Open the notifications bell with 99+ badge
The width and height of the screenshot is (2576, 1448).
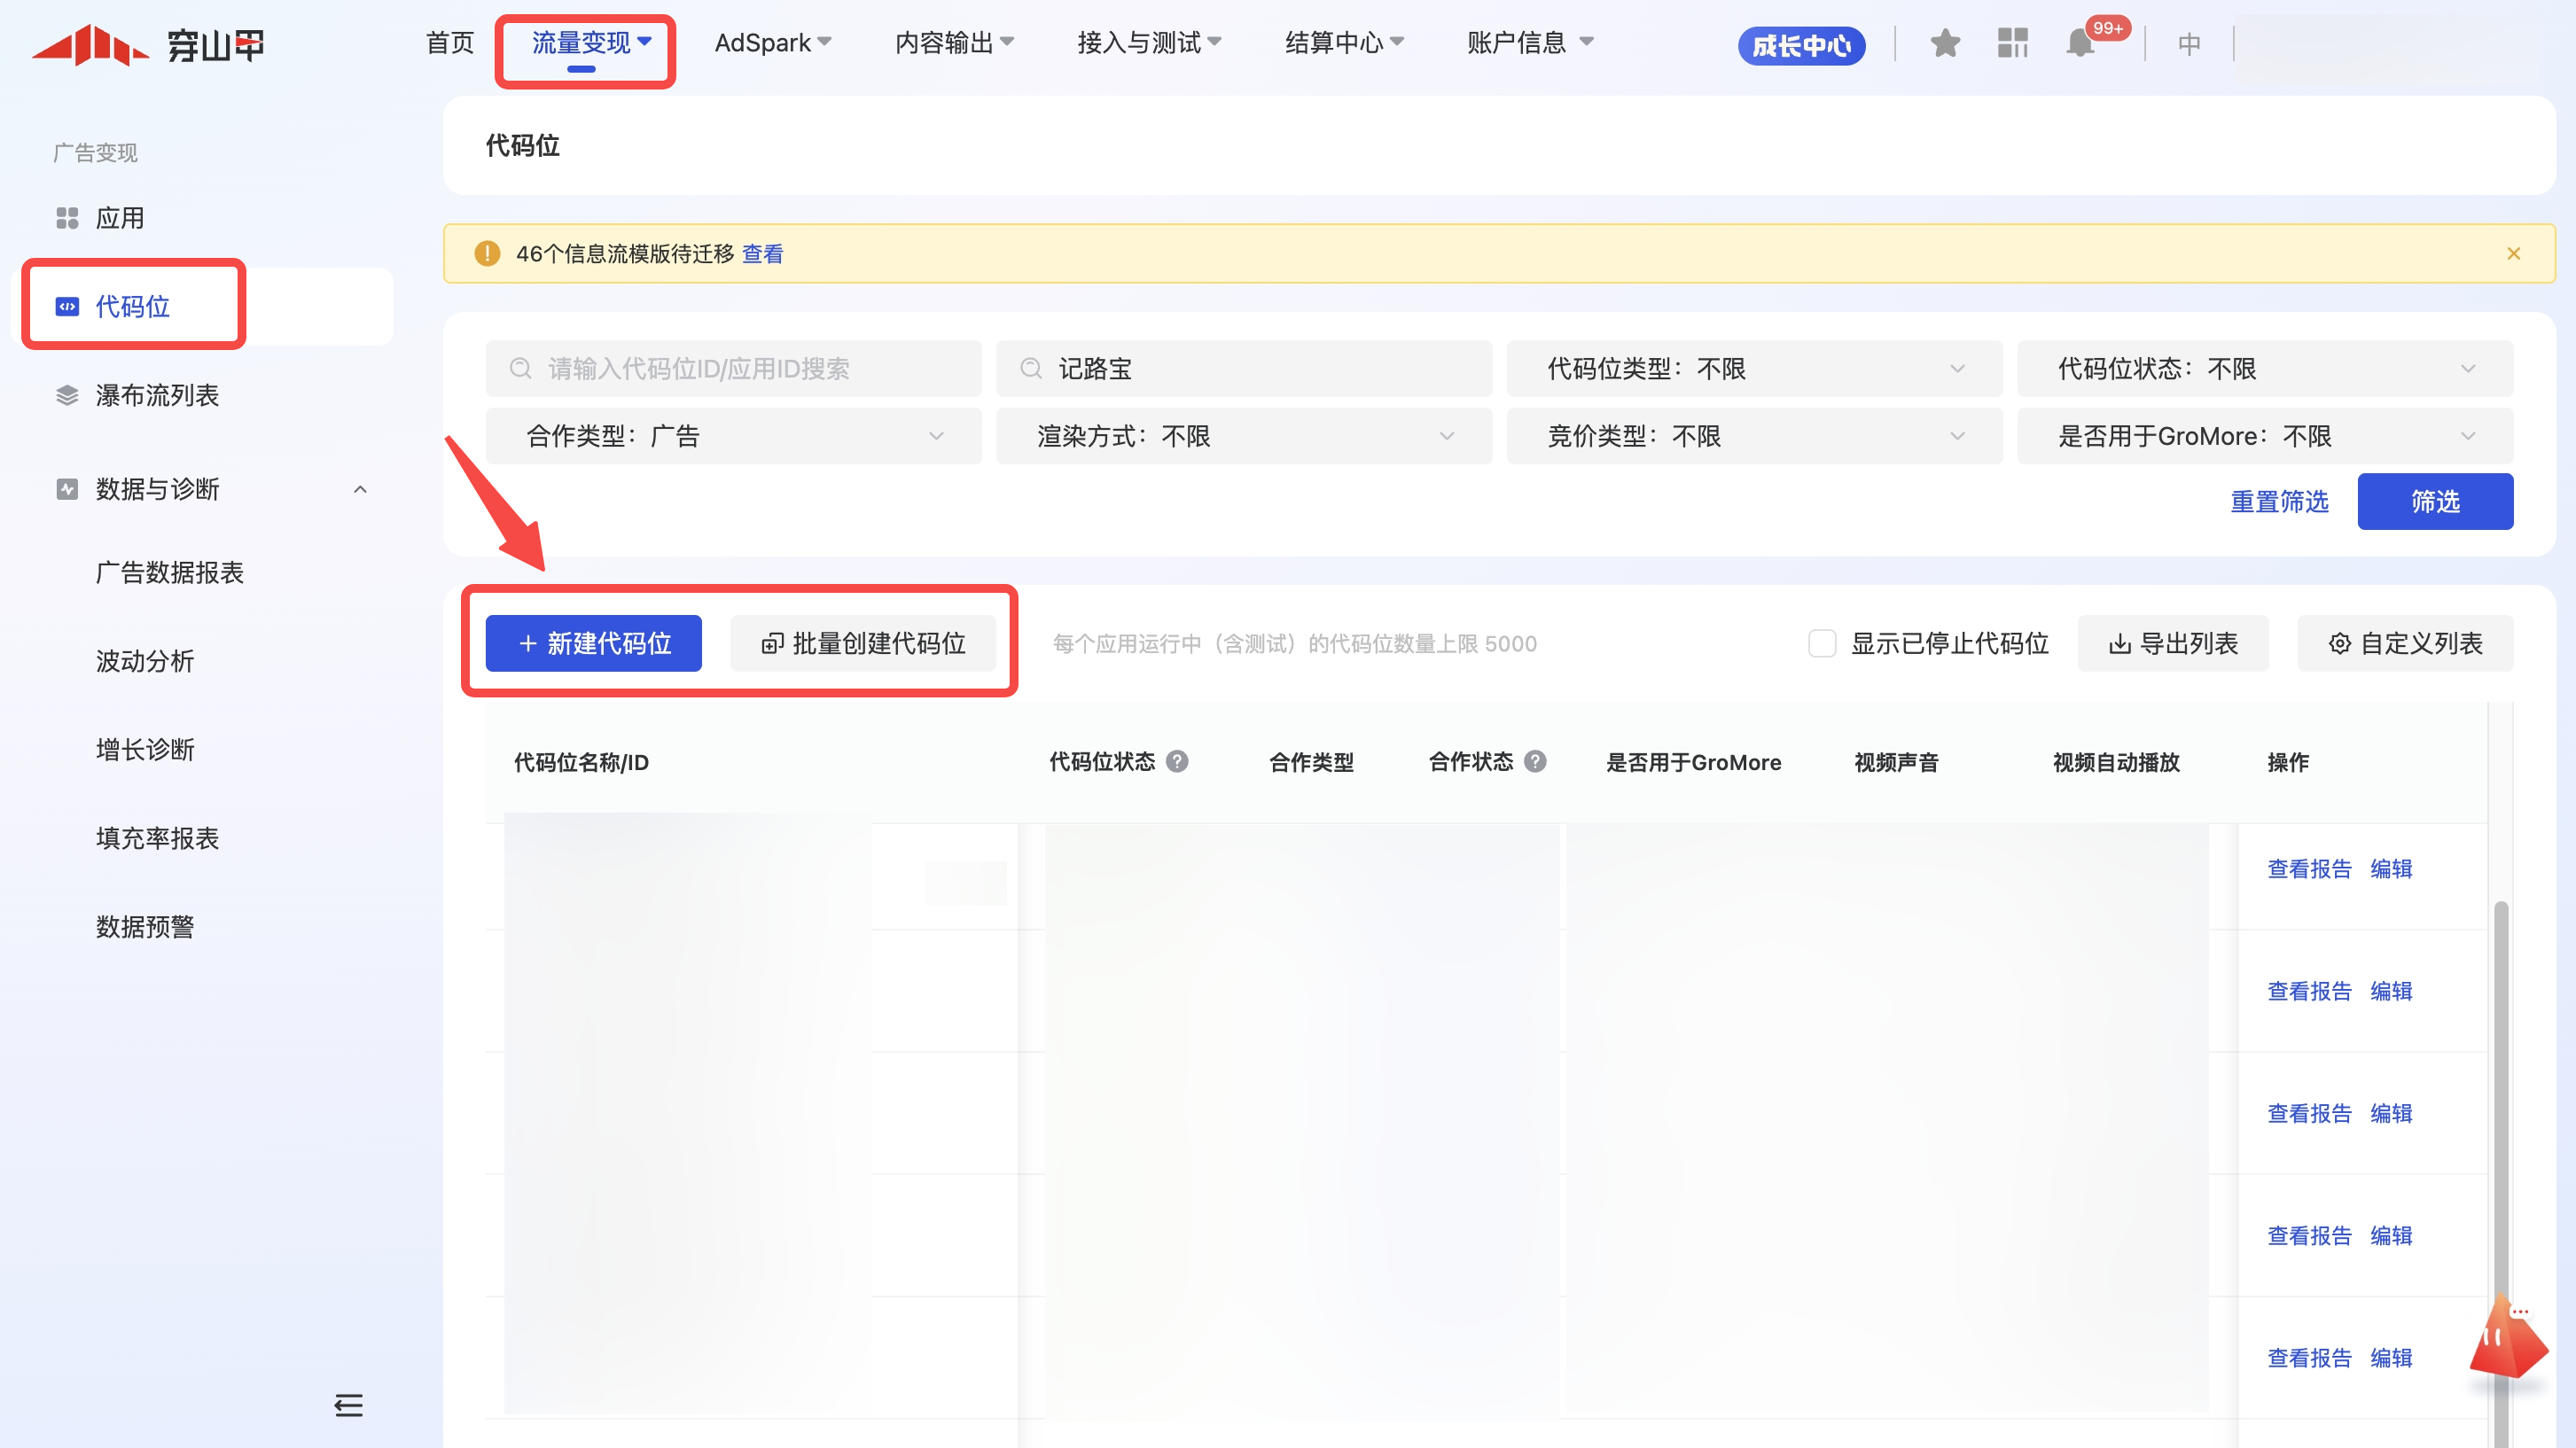coord(2080,44)
